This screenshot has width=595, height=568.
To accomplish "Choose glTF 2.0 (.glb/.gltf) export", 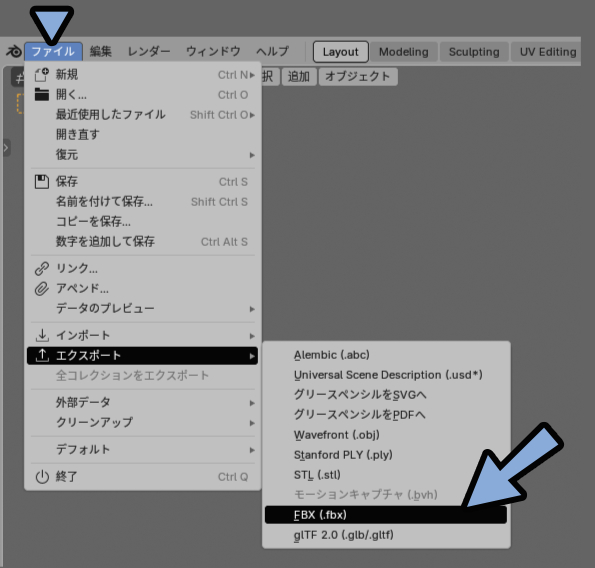I will pos(386,535).
